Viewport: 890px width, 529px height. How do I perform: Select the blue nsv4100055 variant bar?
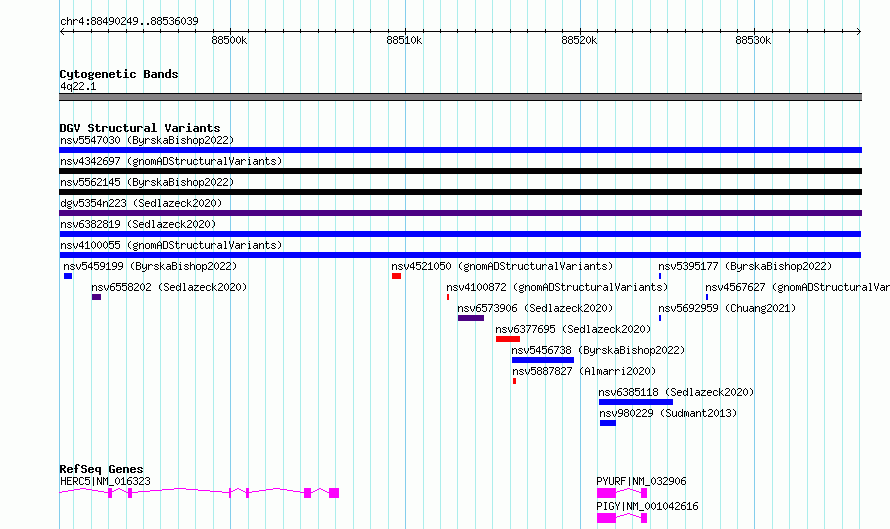click(460, 255)
